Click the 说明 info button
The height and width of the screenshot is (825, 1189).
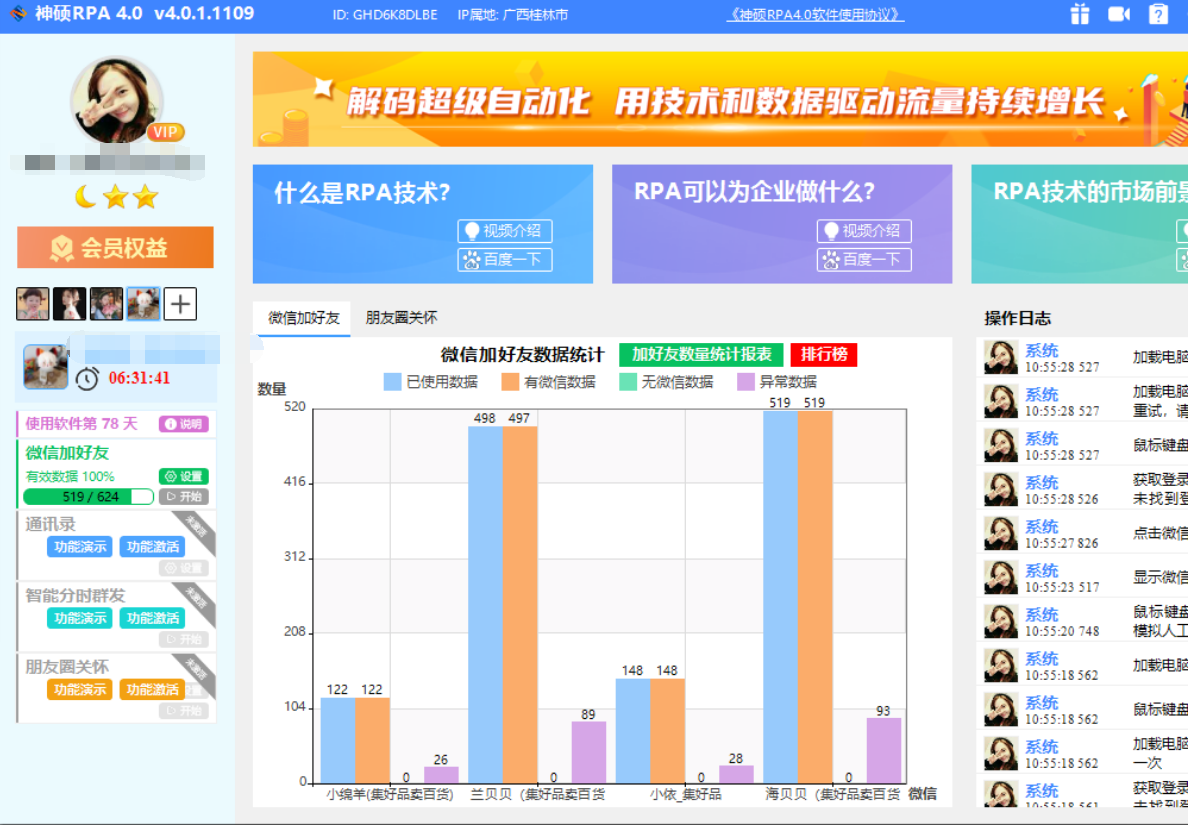(184, 424)
